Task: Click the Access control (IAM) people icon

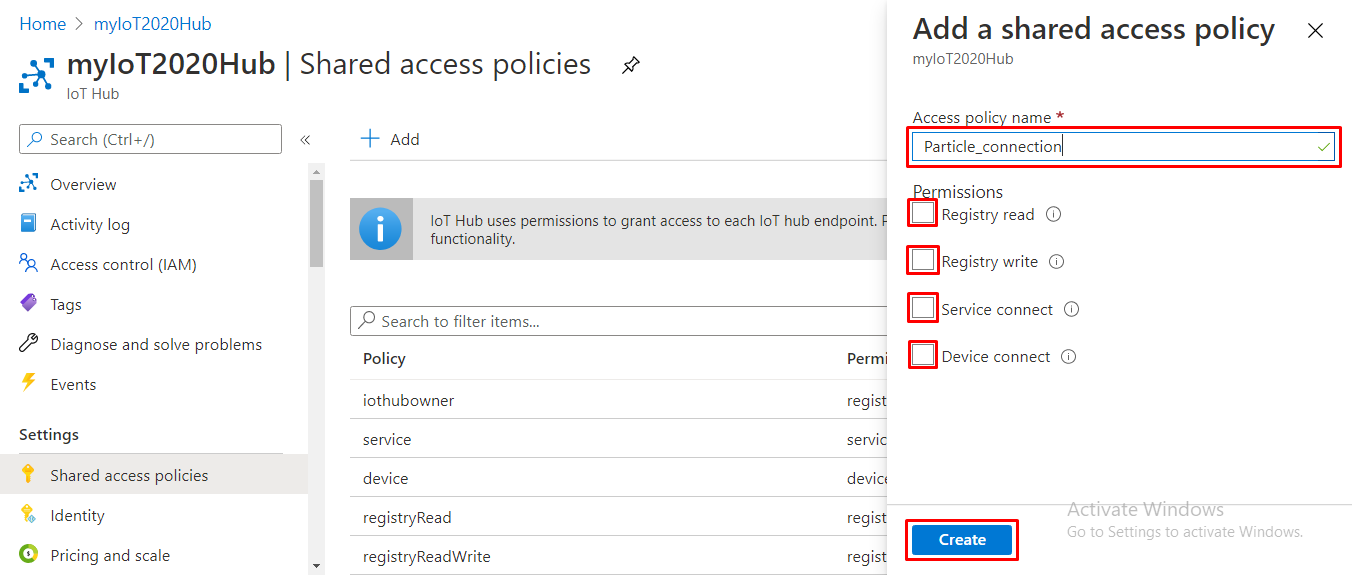Action: pyautogui.click(x=29, y=264)
